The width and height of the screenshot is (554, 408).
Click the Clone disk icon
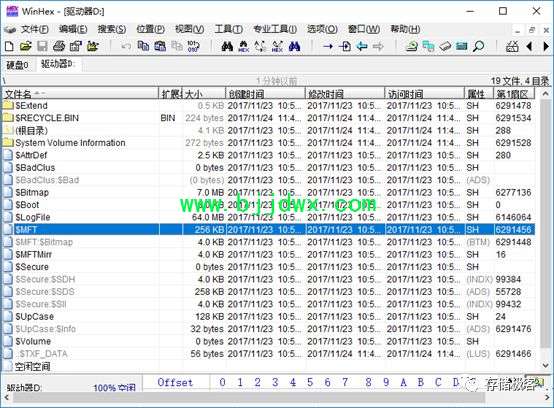click(428, 46)
